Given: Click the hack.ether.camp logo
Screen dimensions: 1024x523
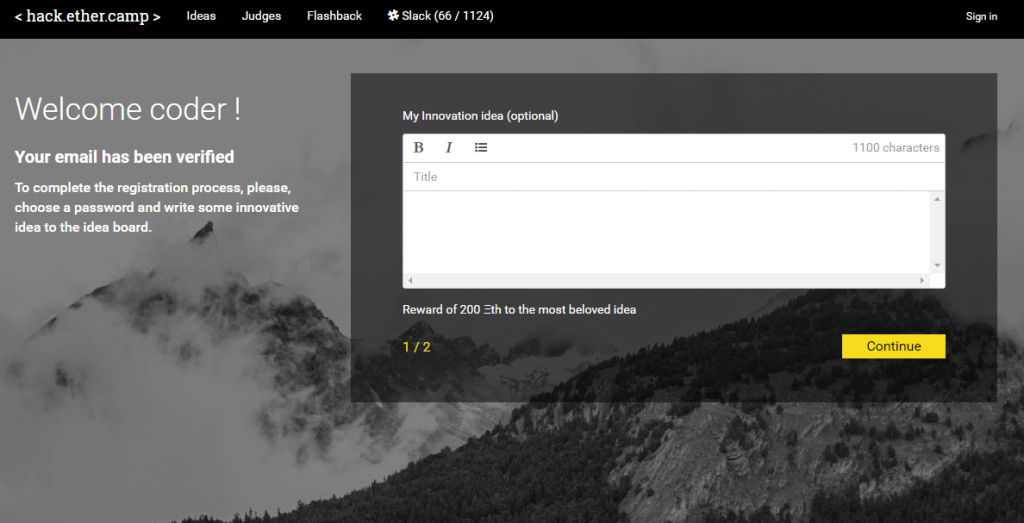Looking at the screenshot, I should [x=87, y=17].
